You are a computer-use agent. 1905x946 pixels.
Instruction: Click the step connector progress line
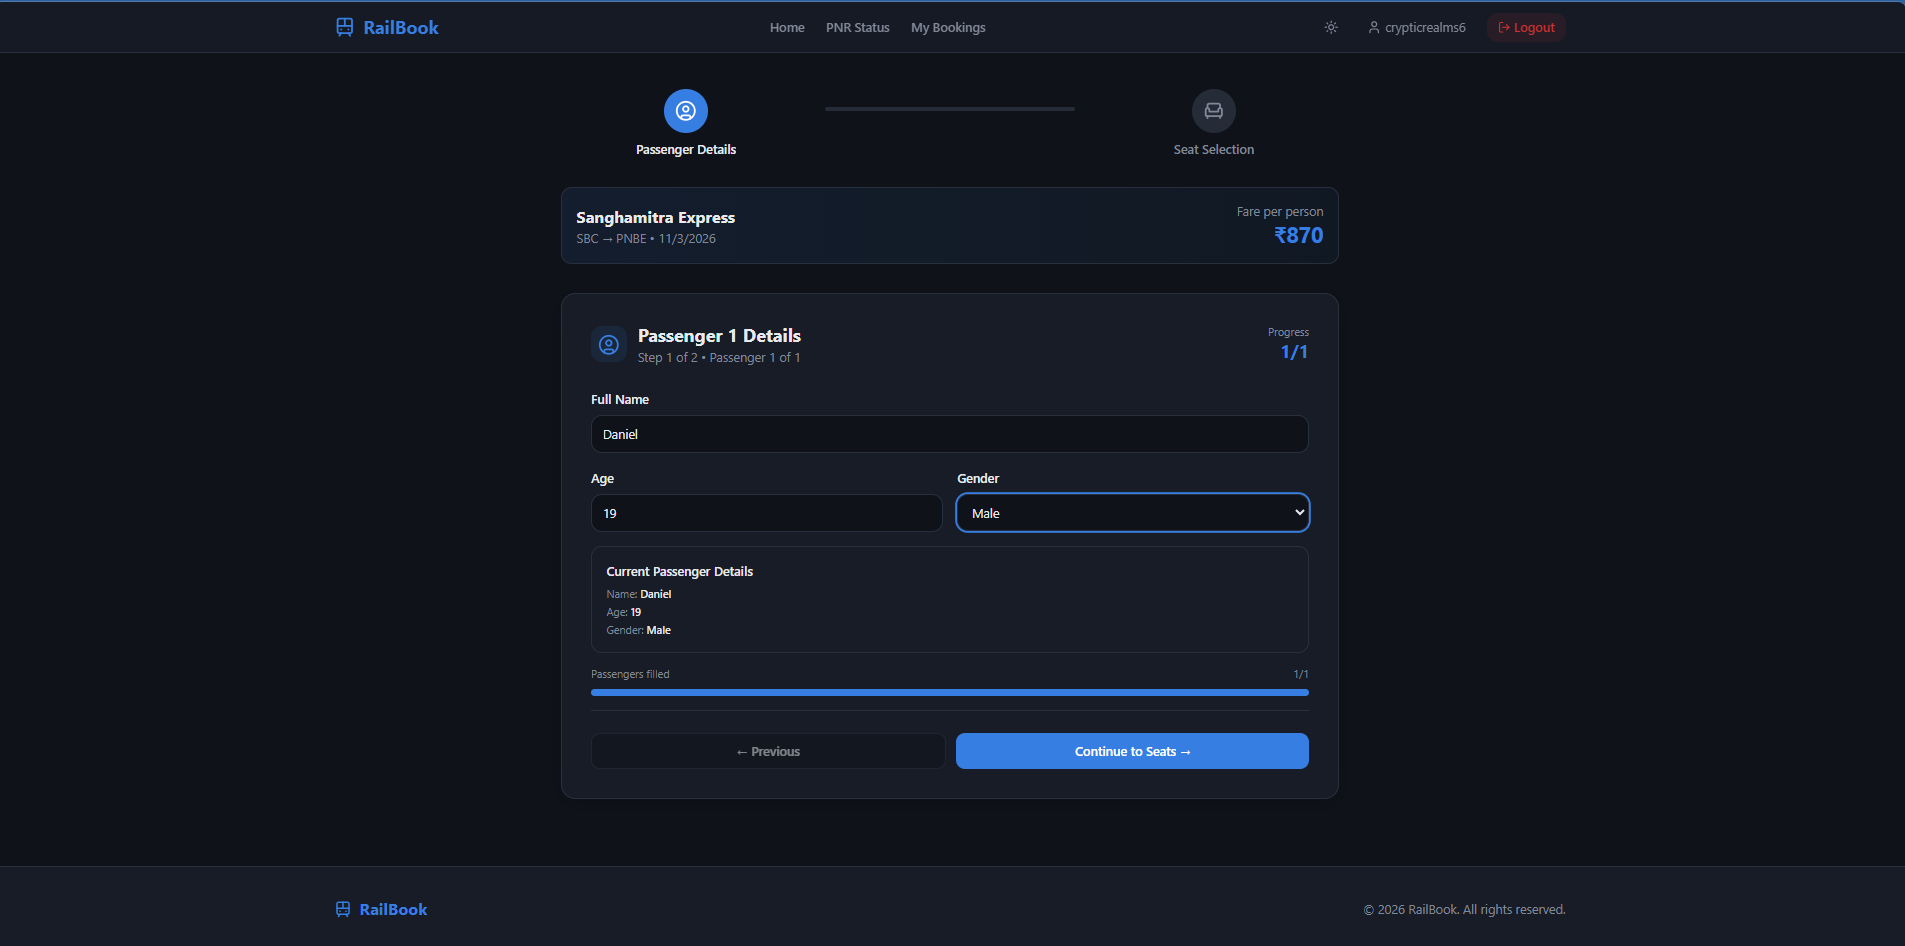click(x=950, y=109)
